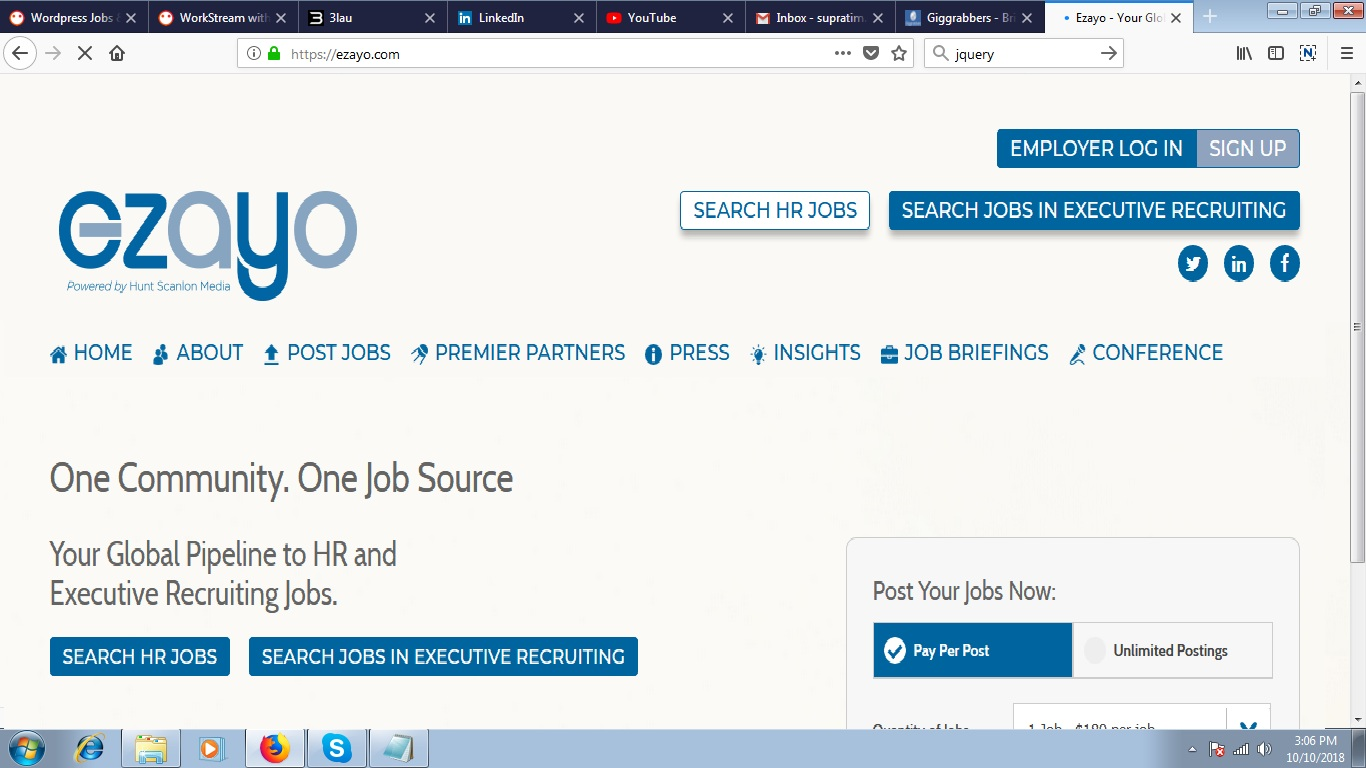This screenshot has height=768, width=1366.
Task: Click the N extension icon in toolbar
Action: click(1308, 54)
